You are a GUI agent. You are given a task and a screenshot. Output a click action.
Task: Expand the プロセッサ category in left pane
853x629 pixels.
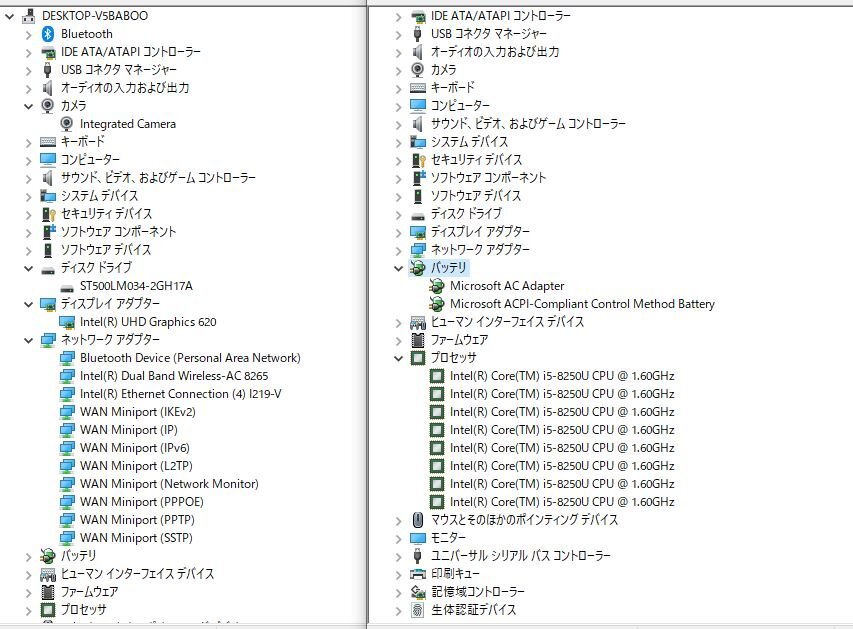coord(28,610)
